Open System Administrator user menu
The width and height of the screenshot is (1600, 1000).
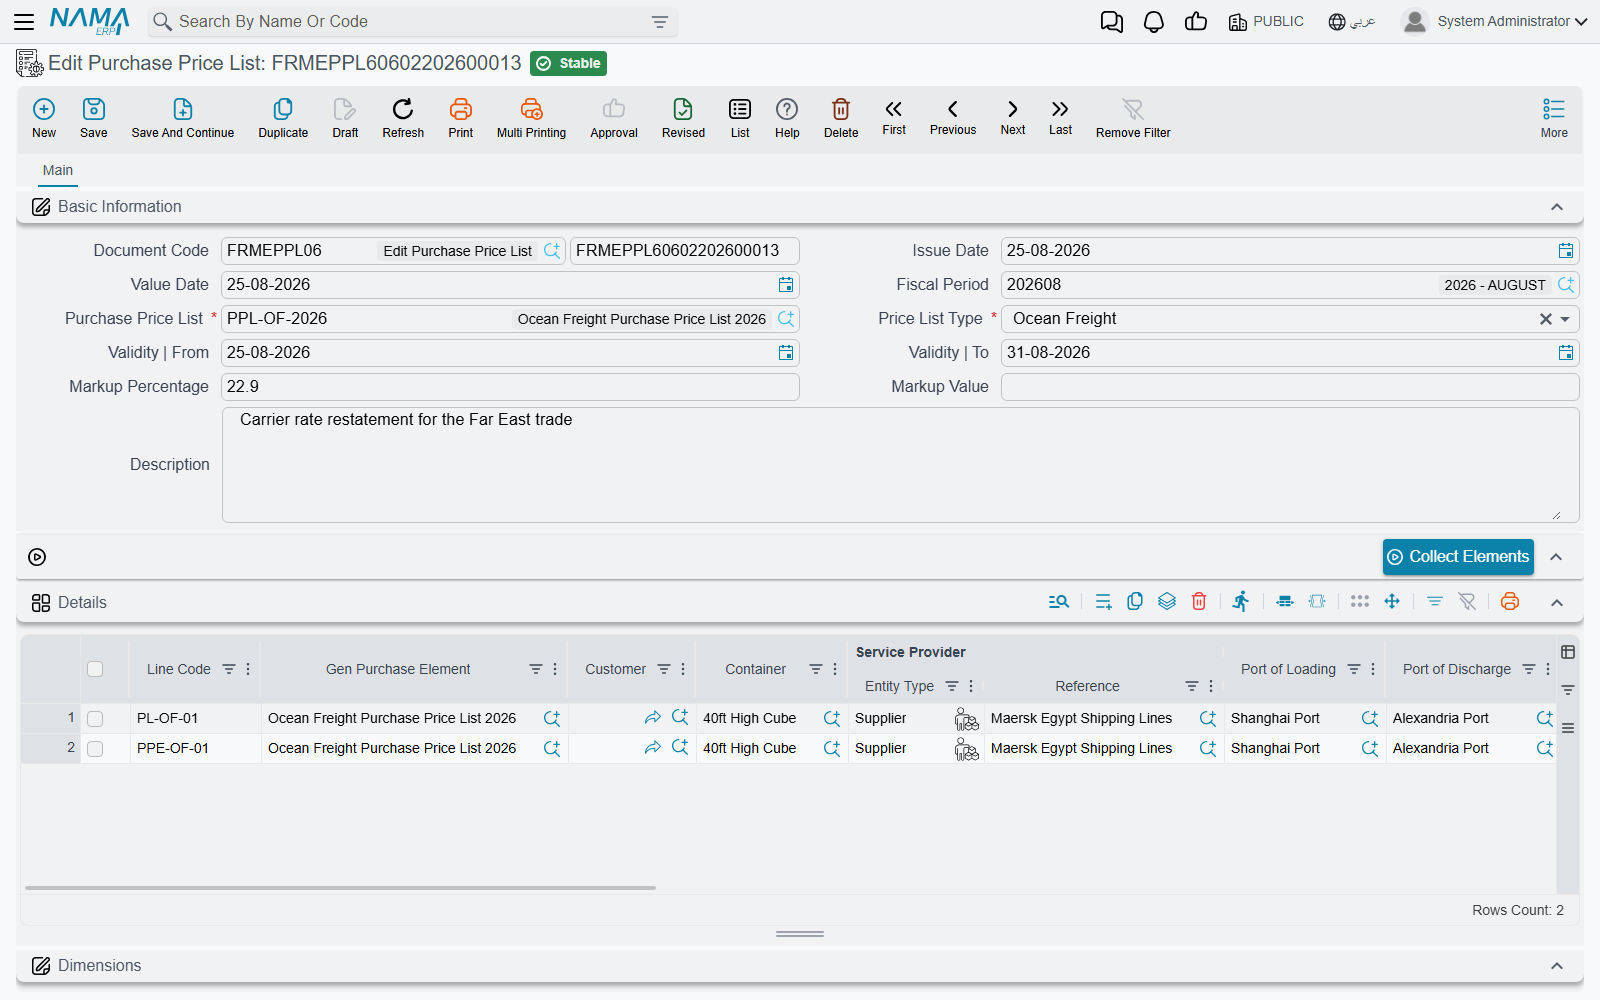coord(1495,21)
